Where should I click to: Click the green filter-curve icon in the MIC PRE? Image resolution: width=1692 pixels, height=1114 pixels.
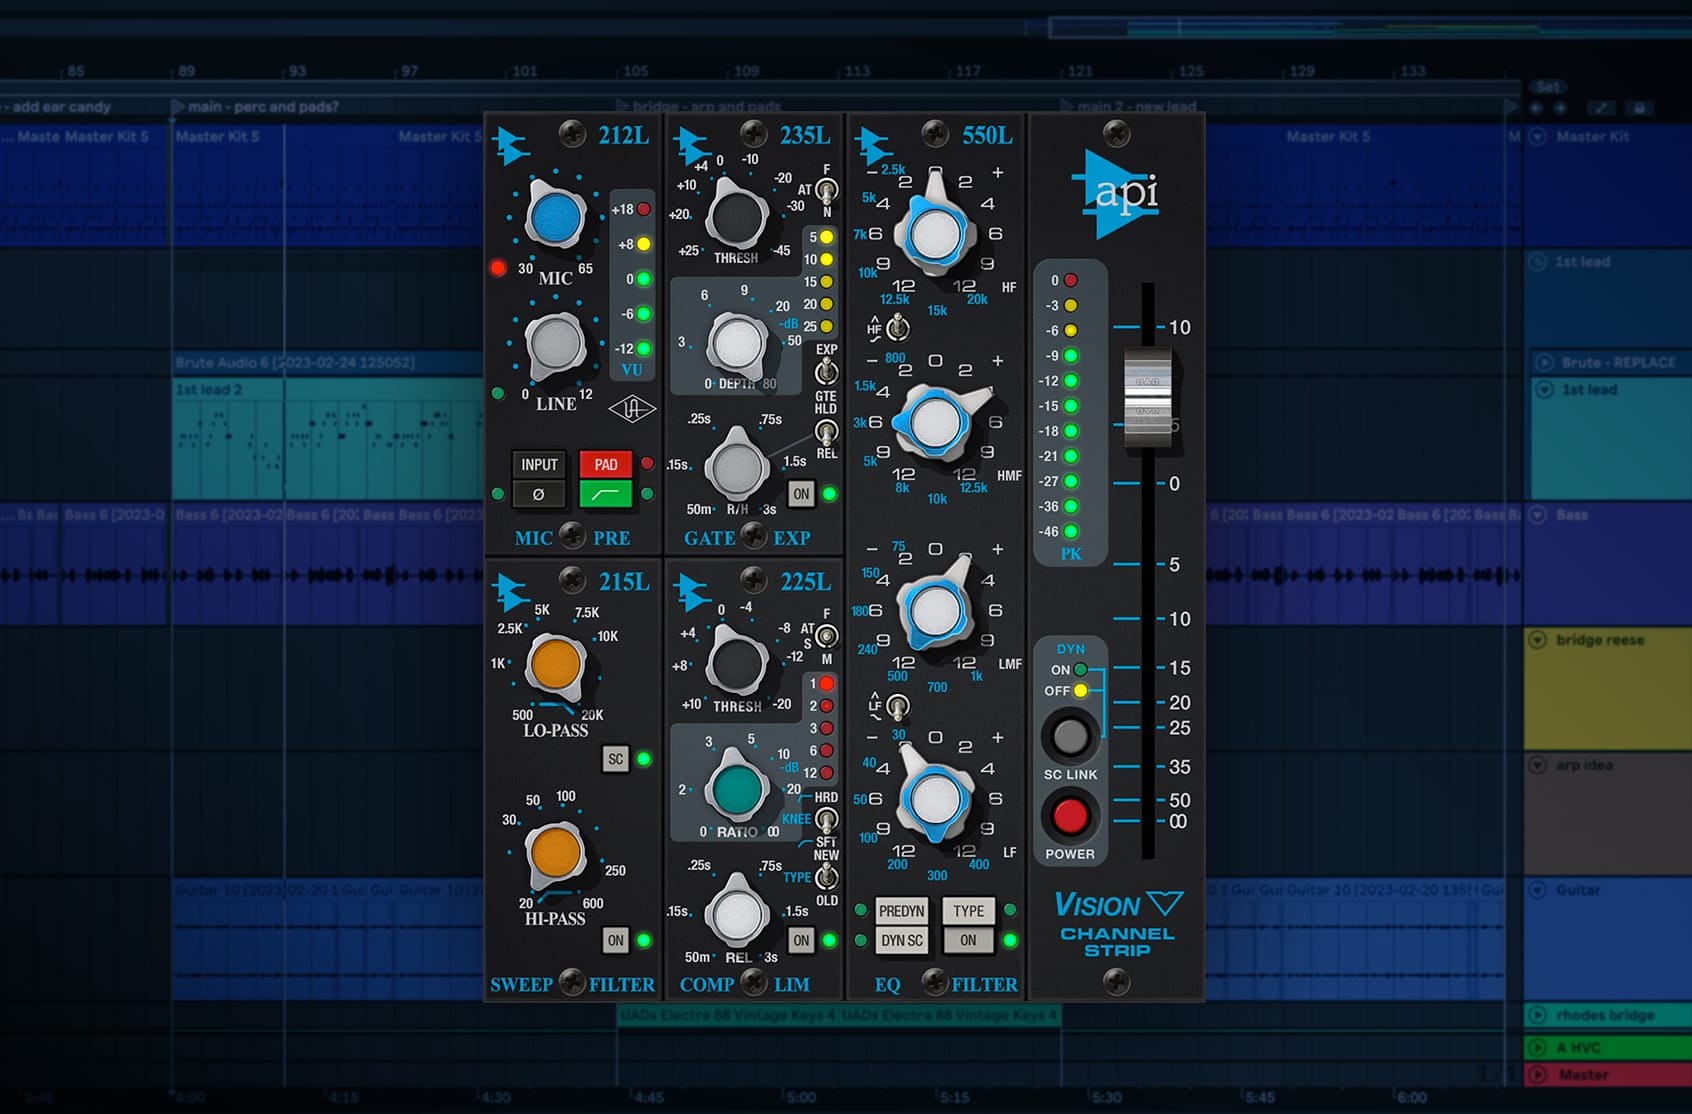coord(605,494)
